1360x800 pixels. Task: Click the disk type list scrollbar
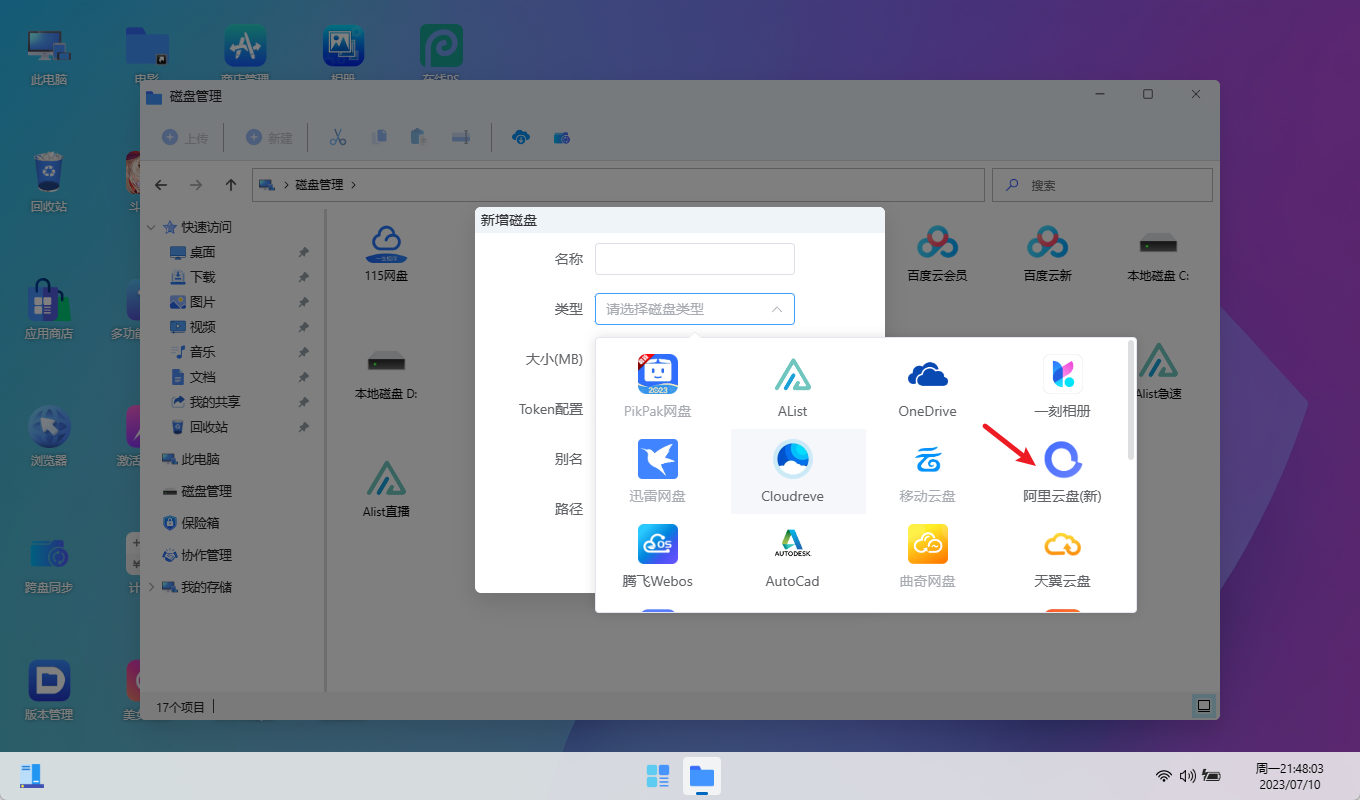tap(1131, 400)
